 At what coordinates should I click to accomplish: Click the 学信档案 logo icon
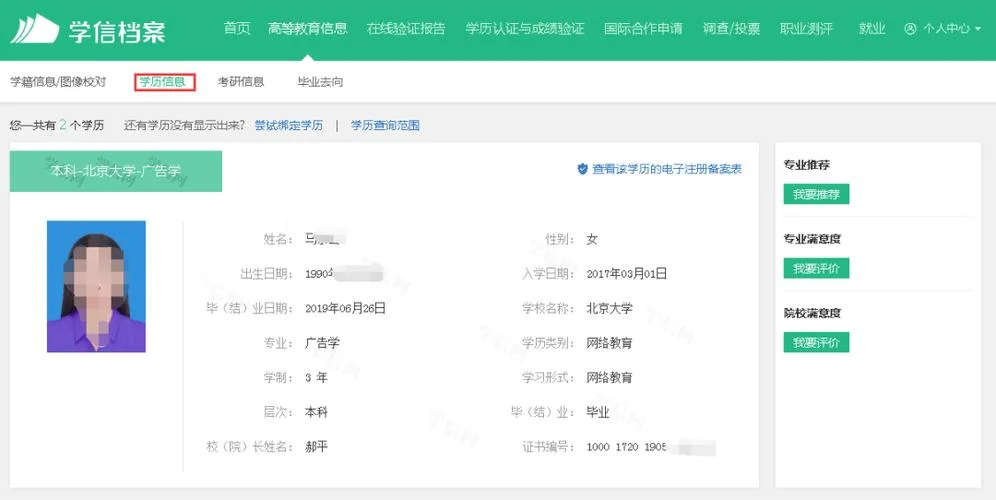[x=35, y=29]
